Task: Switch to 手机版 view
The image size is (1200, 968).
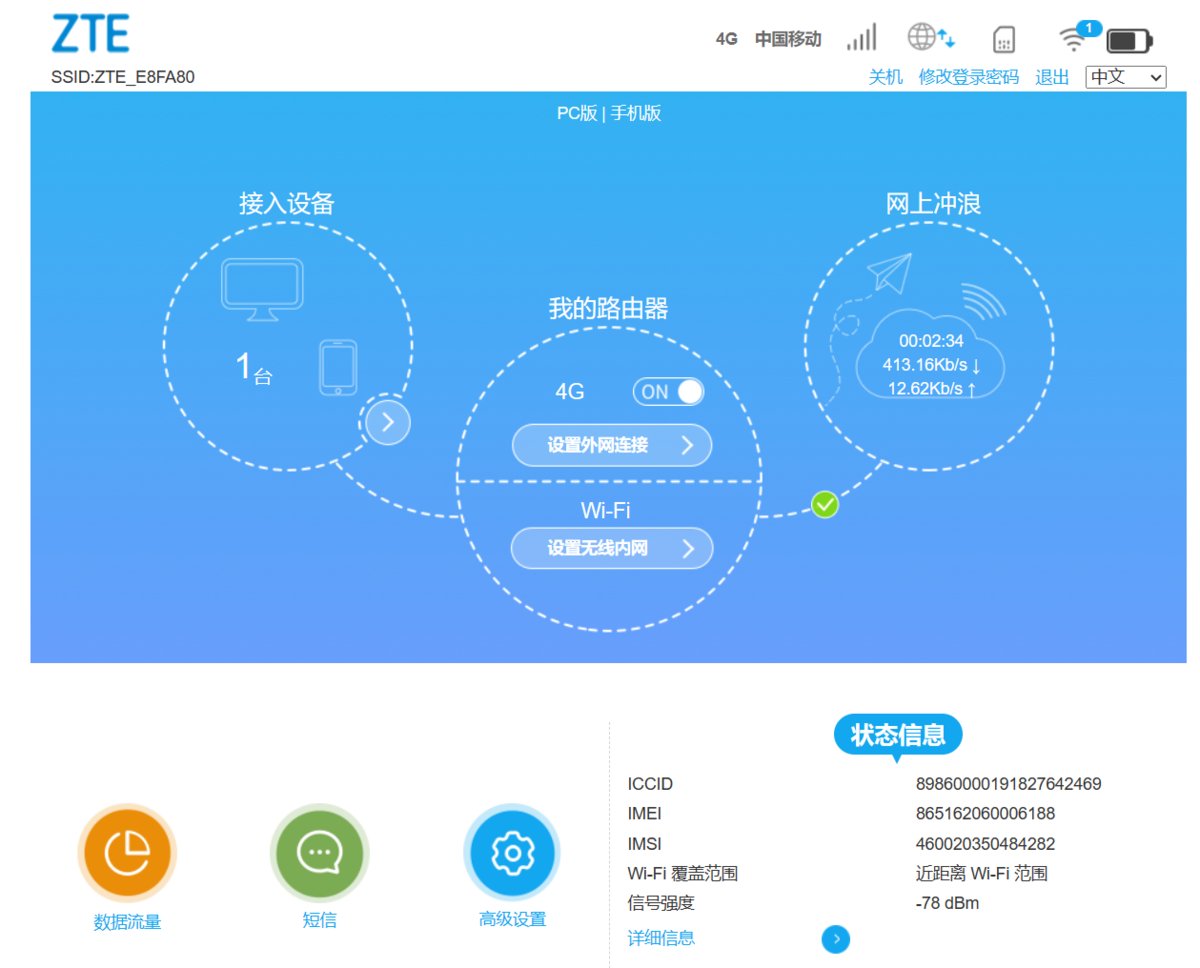Action: (x=636, y=113)
